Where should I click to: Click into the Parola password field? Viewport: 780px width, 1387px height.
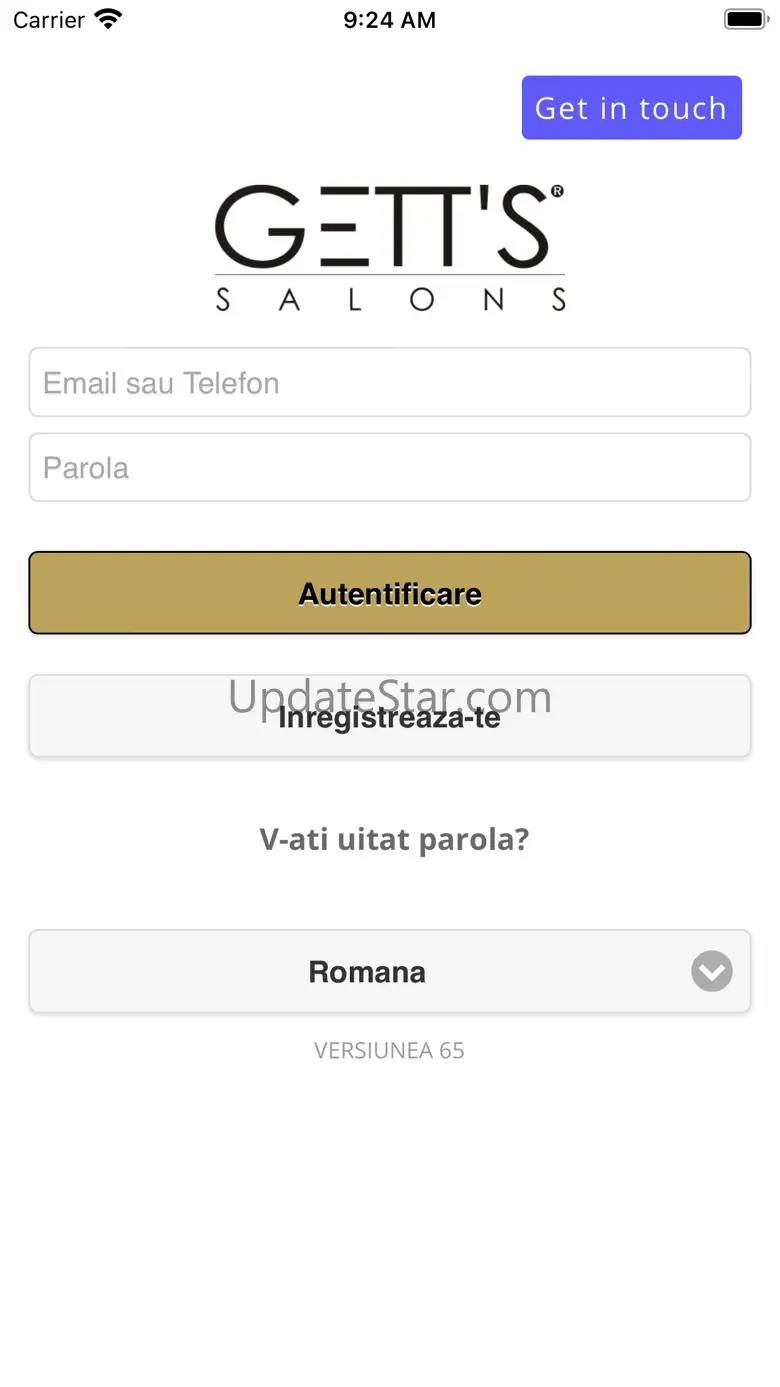click(x=390, y=468)
